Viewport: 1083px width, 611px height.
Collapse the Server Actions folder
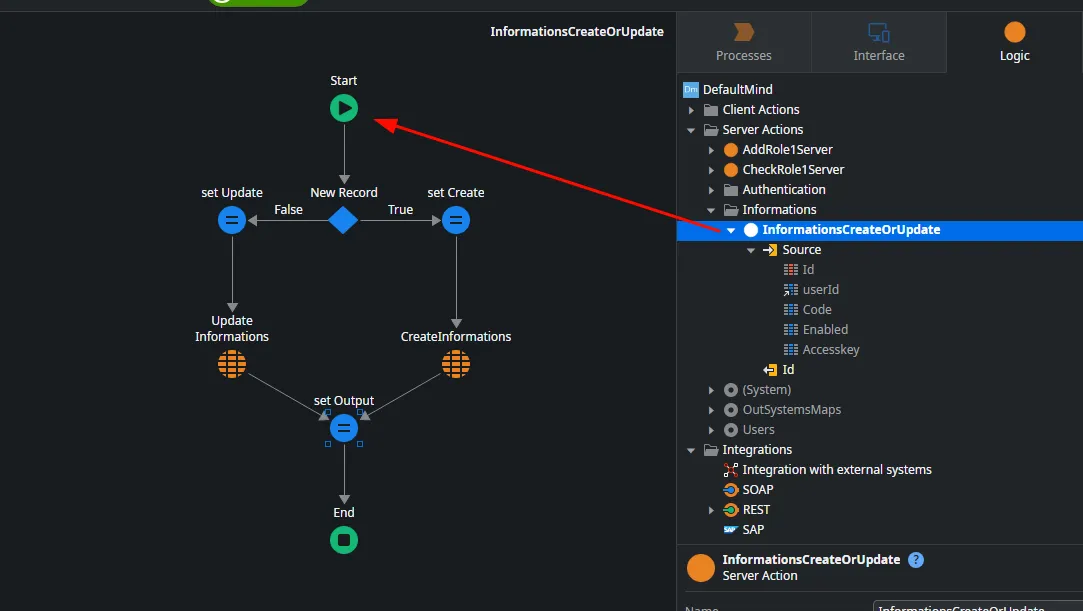tap(691, 130)
